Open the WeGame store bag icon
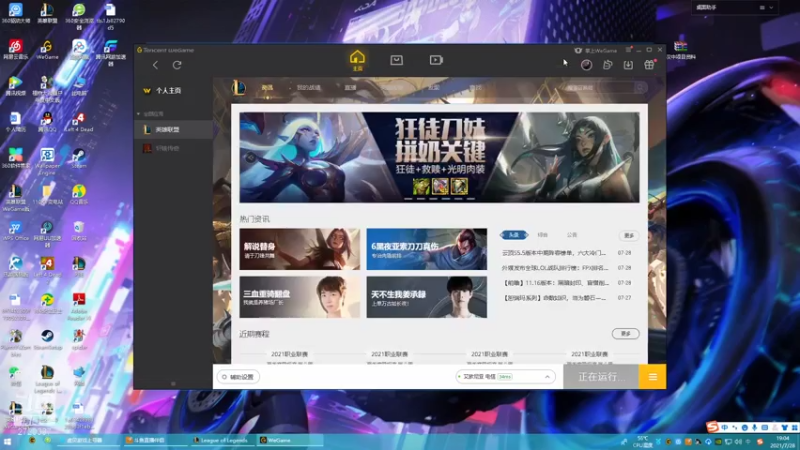The image size is (800, 450). click(396, 60)
